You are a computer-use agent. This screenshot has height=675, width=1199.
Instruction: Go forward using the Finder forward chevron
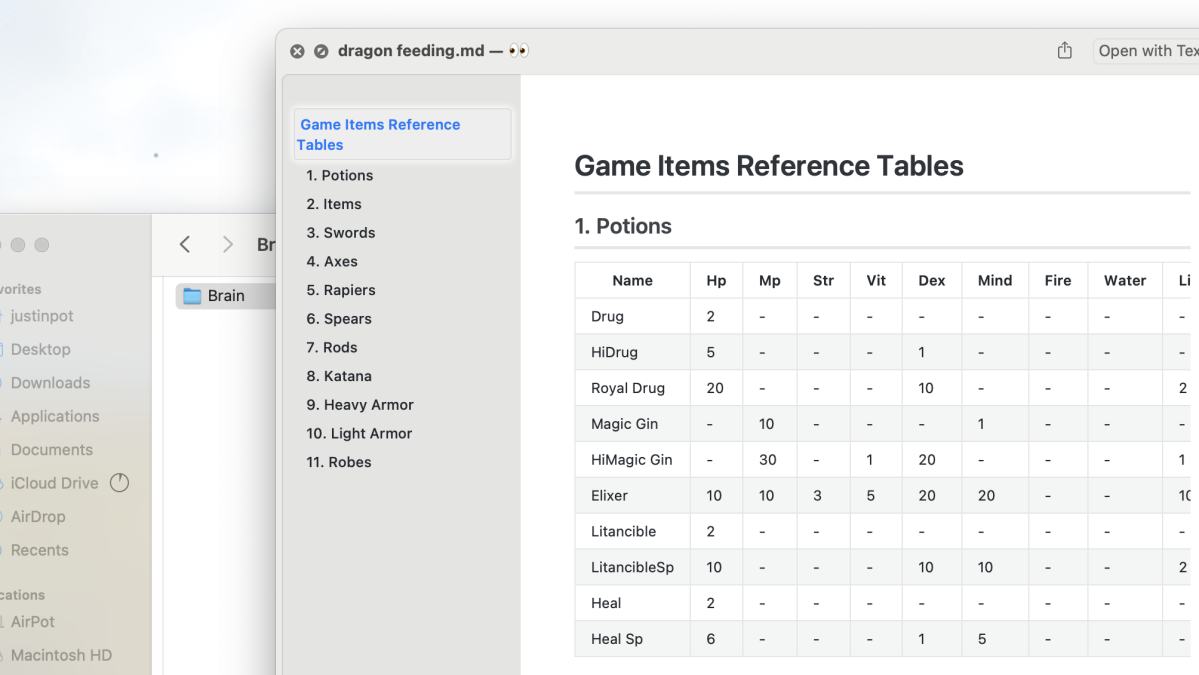227,245
